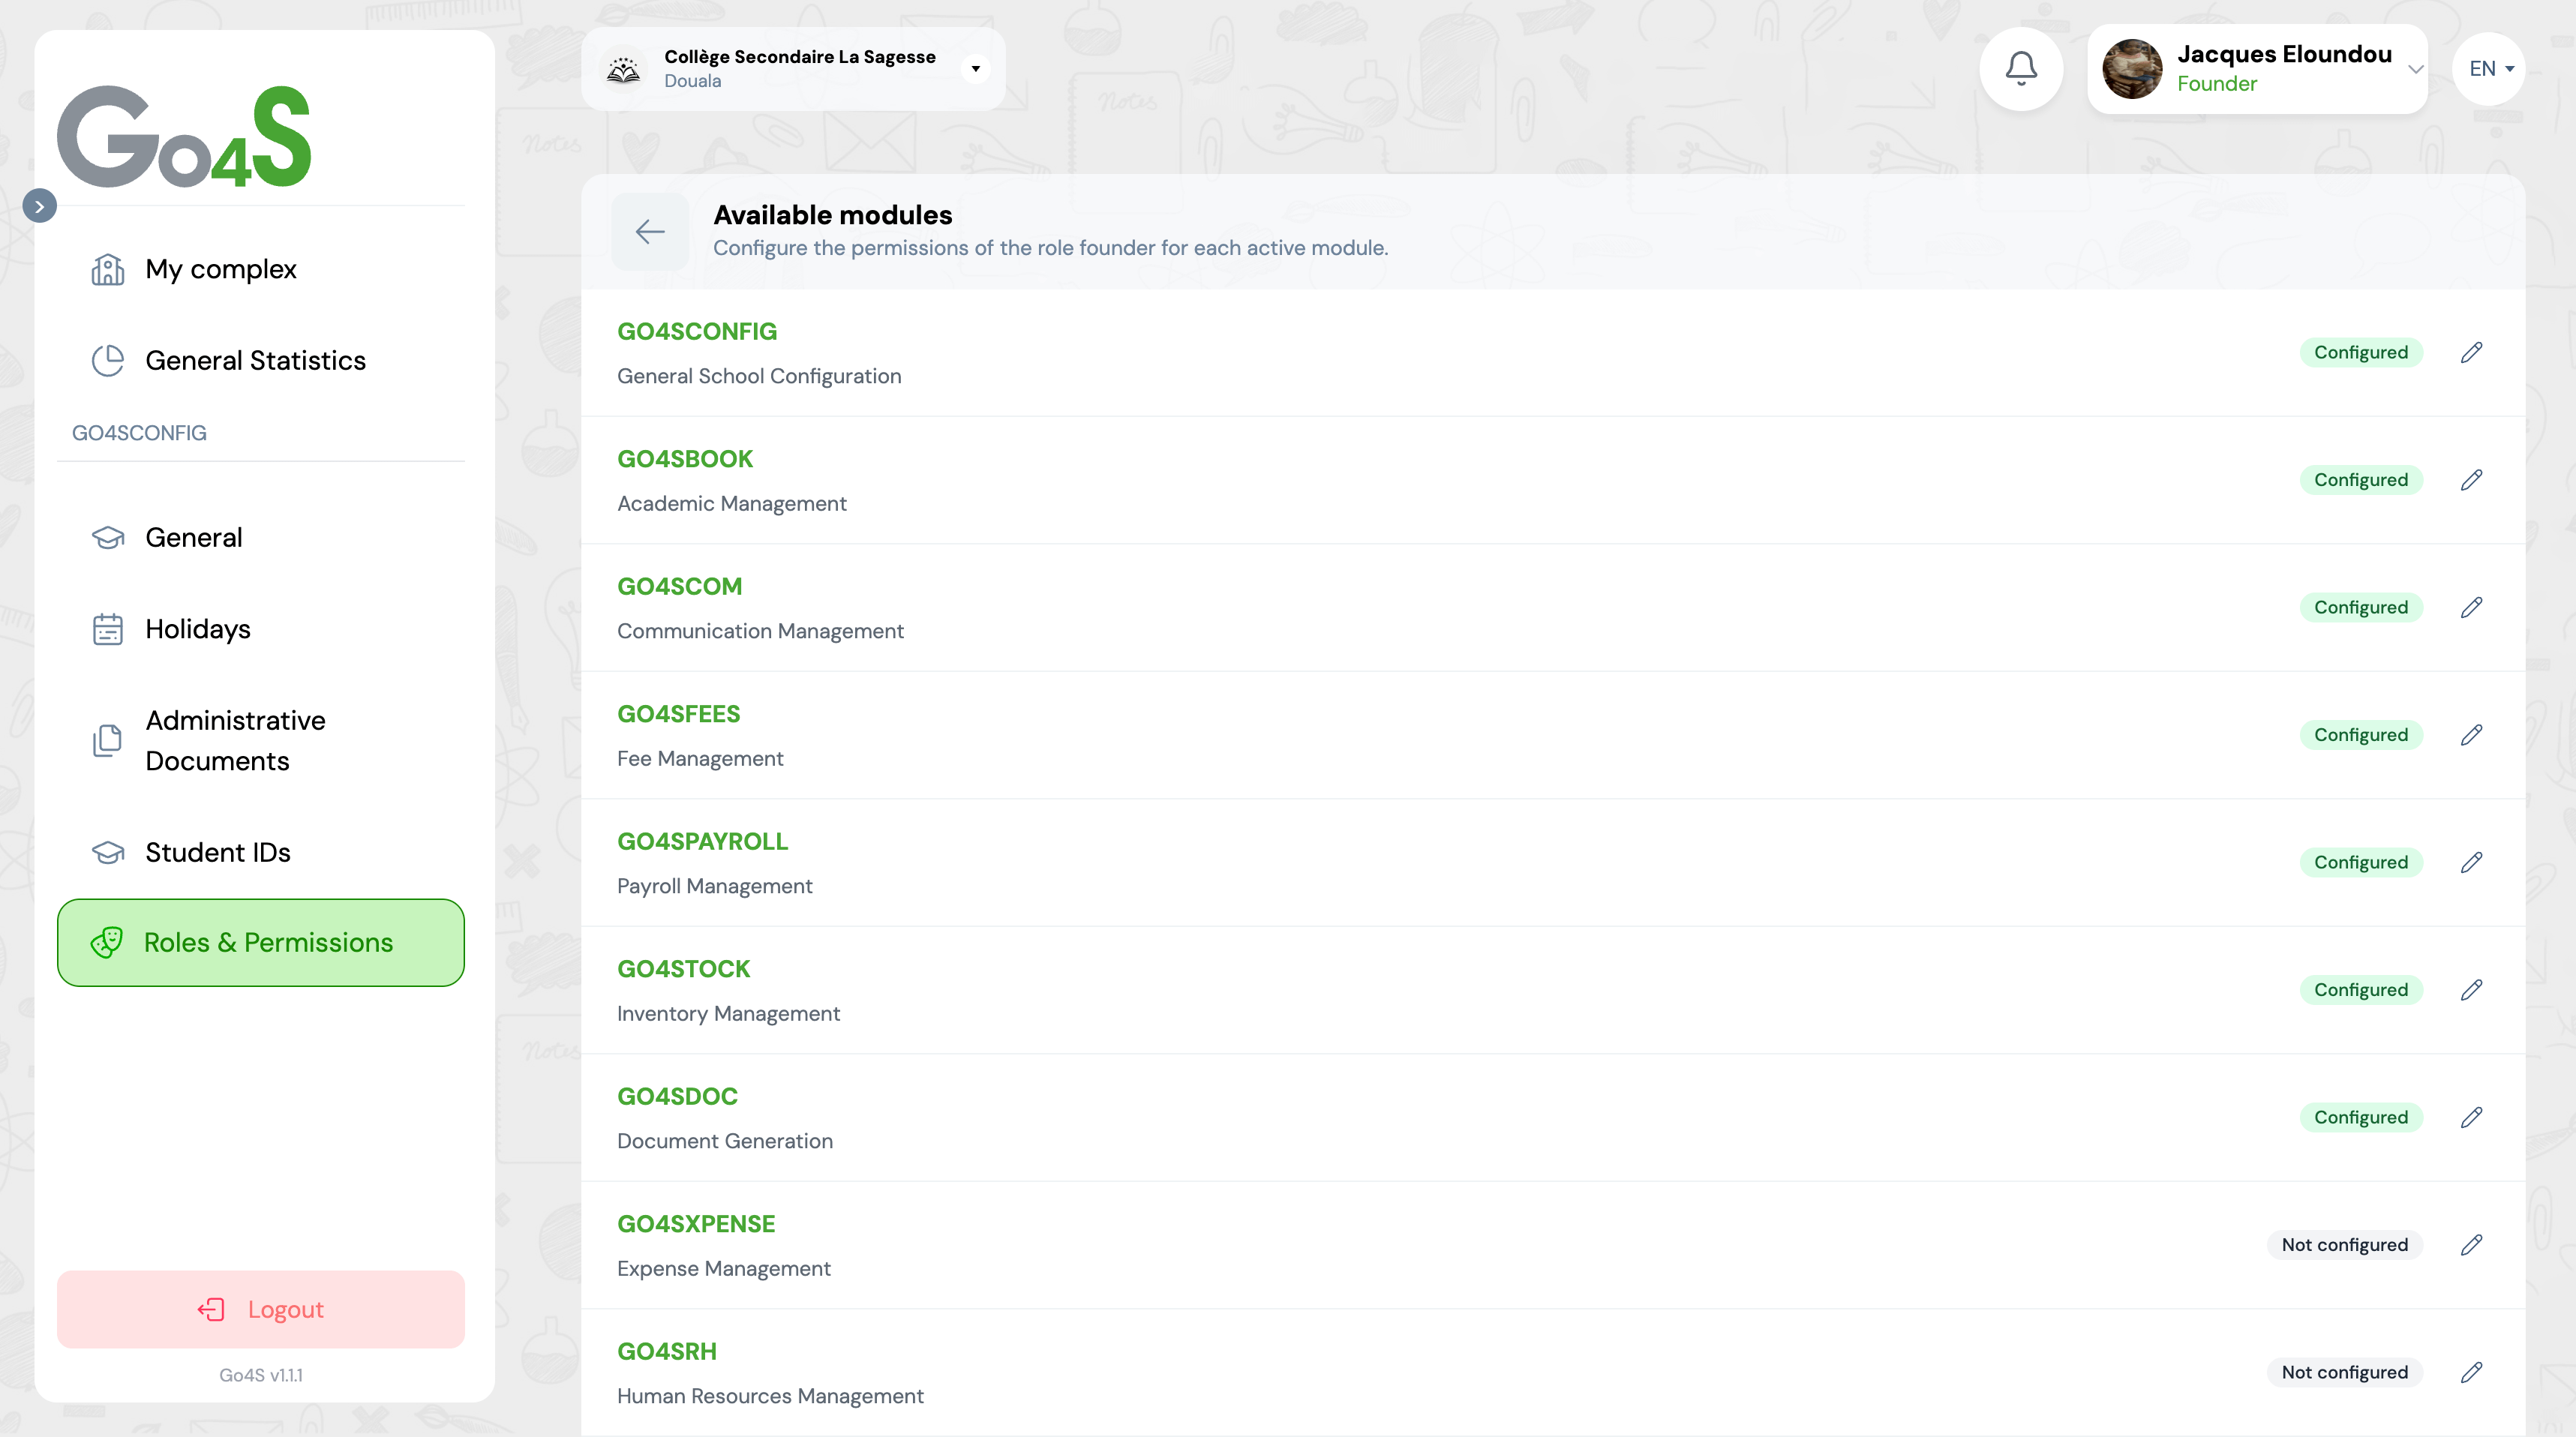
Task: Edit GO4SCONFIG permissions with pencil icon
Action: (x=2471, y=352)
